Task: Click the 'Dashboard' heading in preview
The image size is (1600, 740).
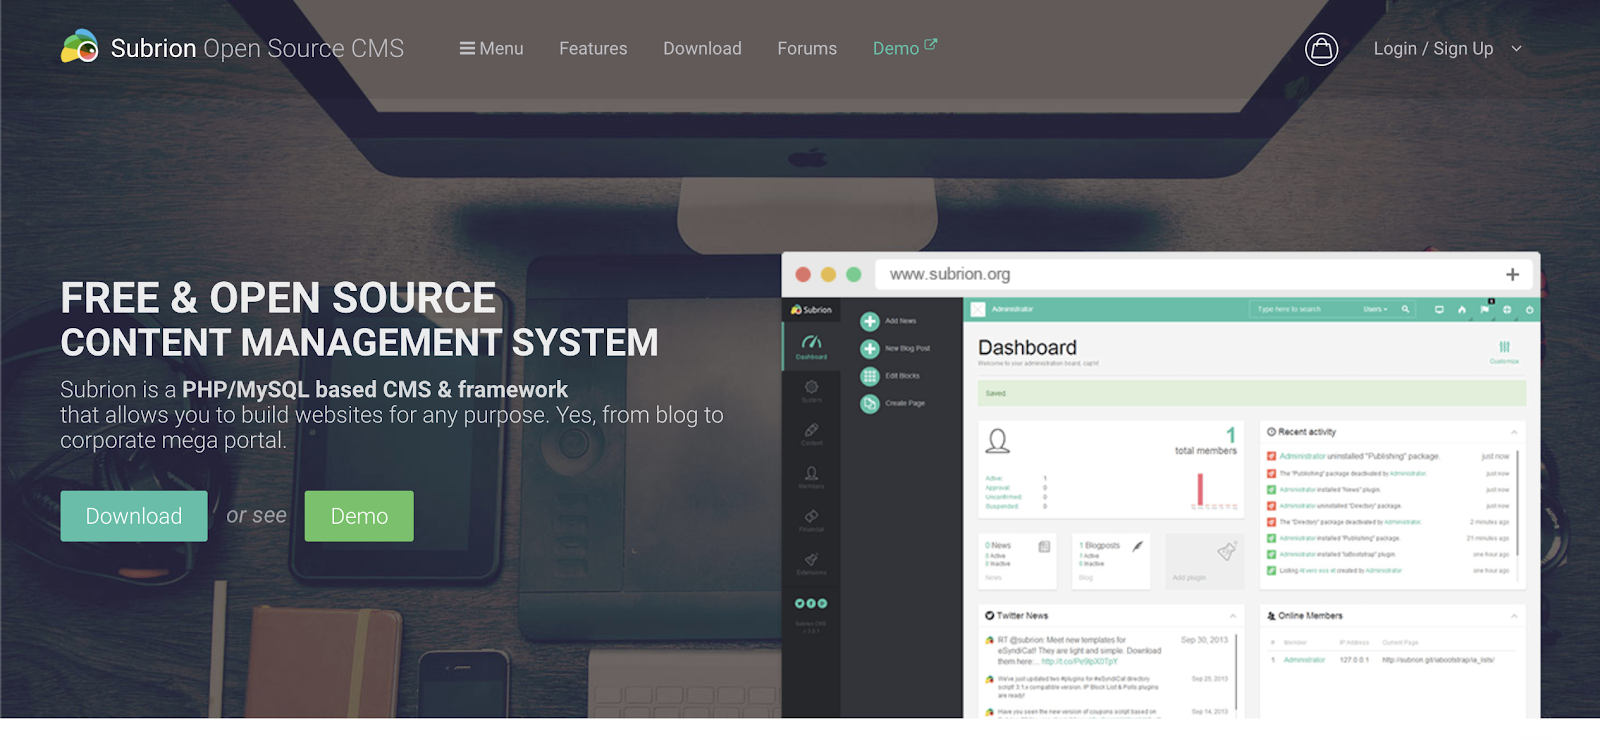Action: click(x=1027, y=347)
